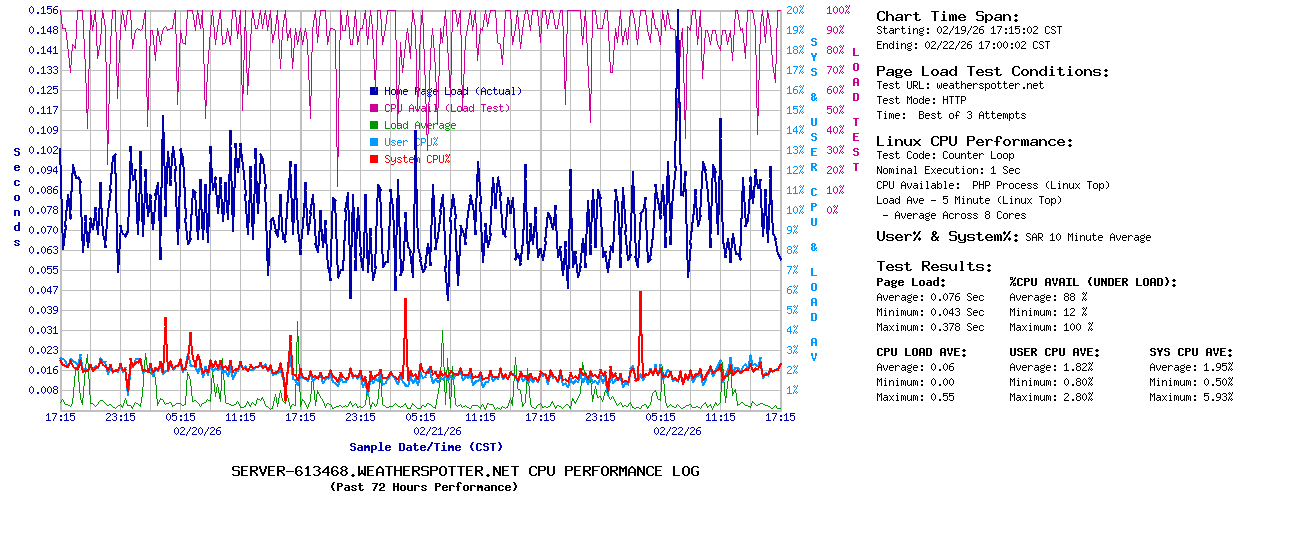The height and width of the screenshot is (550, 1300).
Task: Click the blue Home Page Load legend swatch
Action: point(374,91)
